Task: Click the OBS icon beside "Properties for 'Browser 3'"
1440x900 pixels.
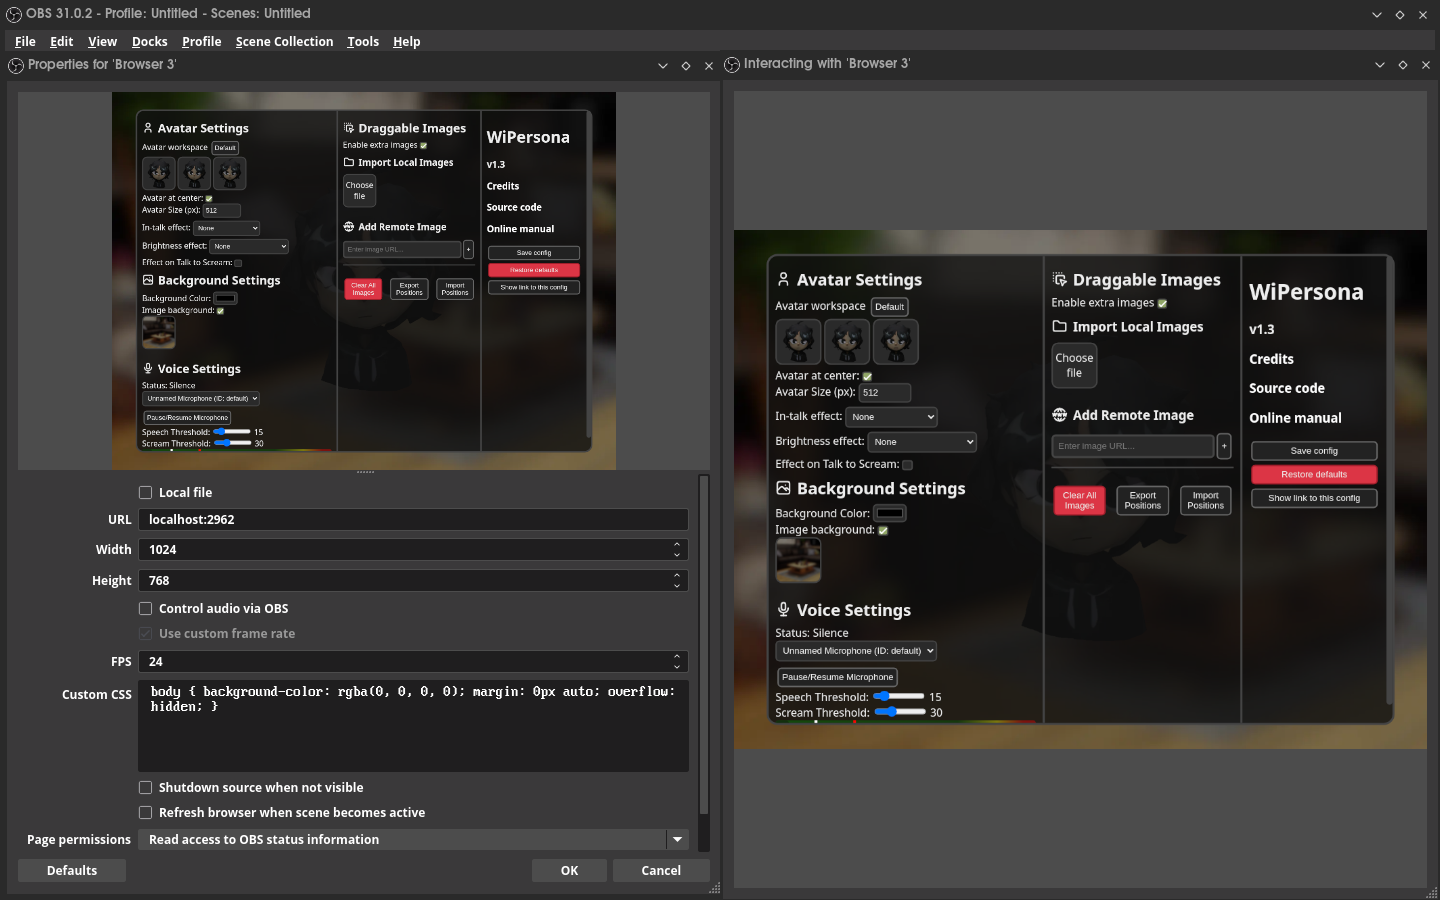Action: coord(16,65)
